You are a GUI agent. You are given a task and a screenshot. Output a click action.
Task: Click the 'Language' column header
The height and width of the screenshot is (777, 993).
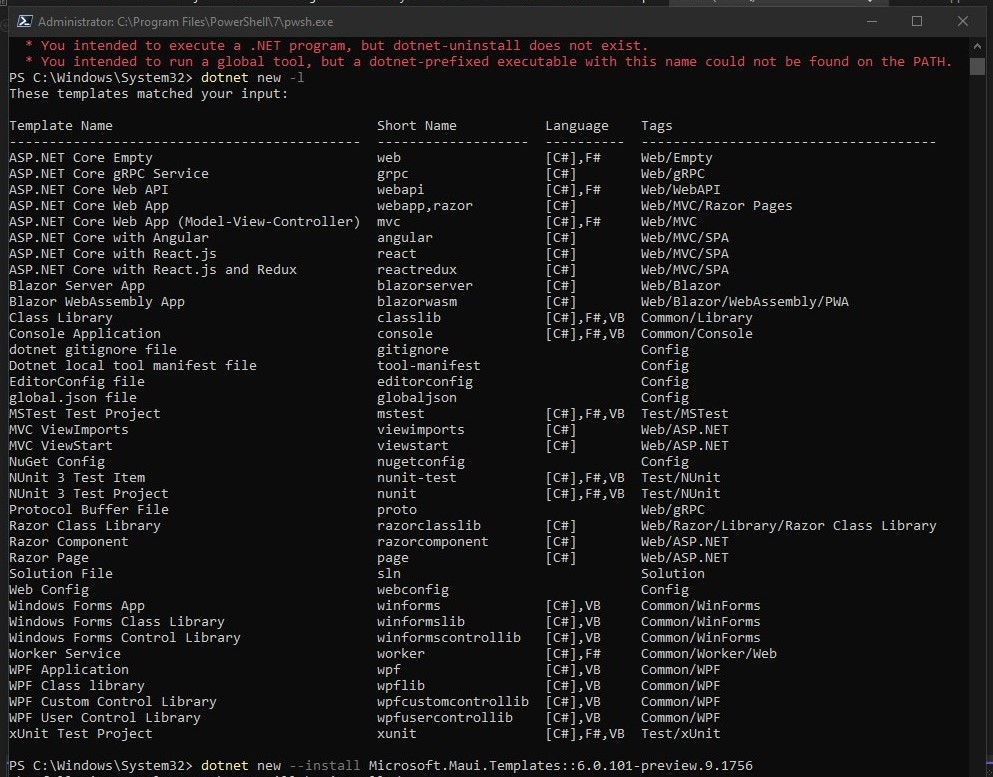[576, 125]
